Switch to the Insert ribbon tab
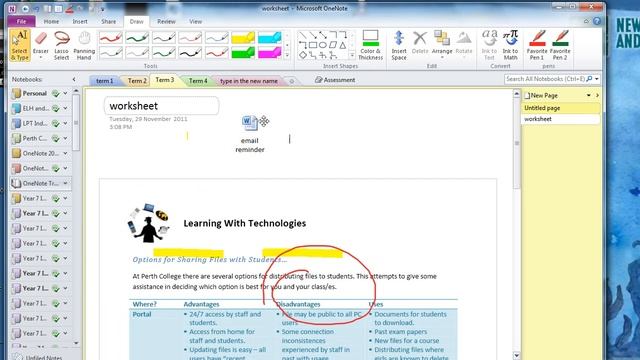The image size is (640, 360). (80, 21)
